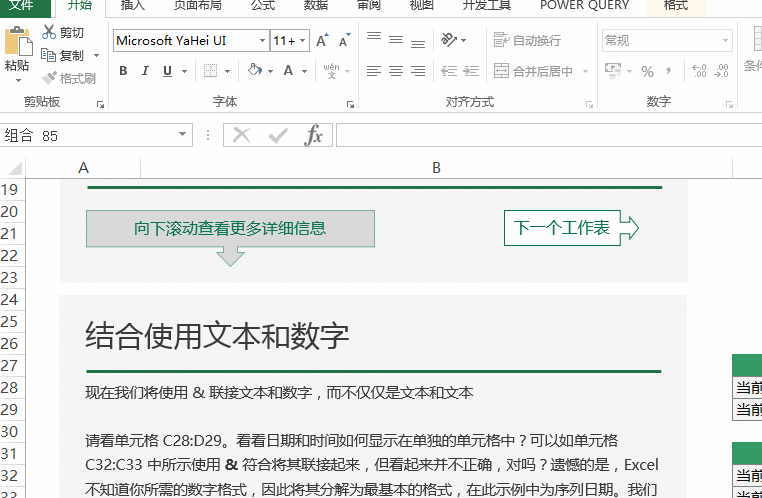Expand Paste options arrow

[x=18, y=79]
